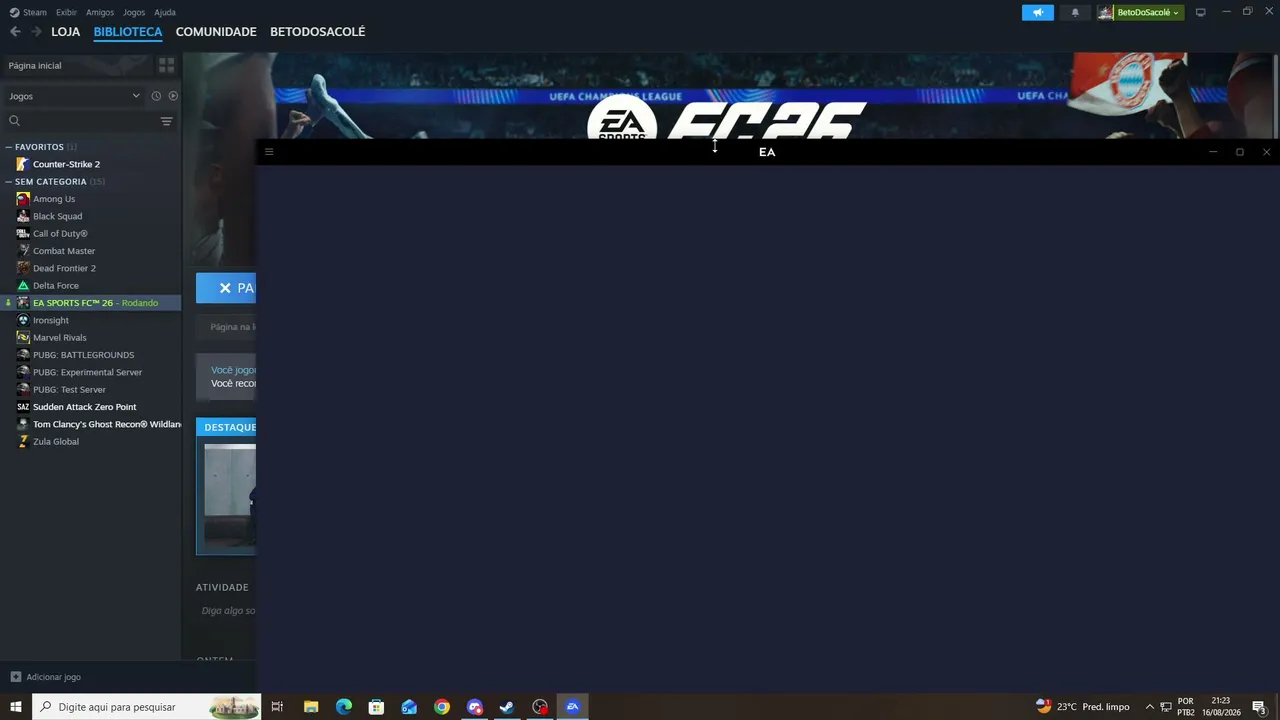Switch library to grid collections view
1280x720 pixels.
[x=166, y=65]
